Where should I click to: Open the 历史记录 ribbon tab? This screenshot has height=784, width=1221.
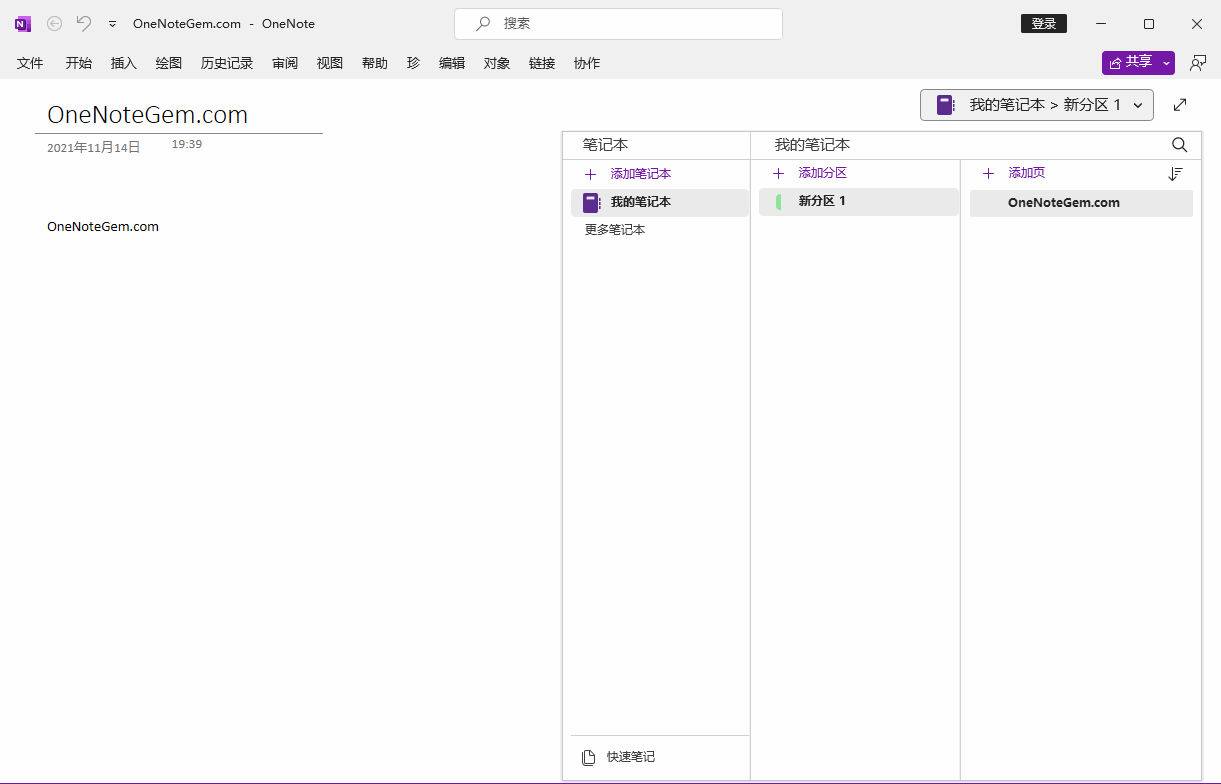pos(227,63)
